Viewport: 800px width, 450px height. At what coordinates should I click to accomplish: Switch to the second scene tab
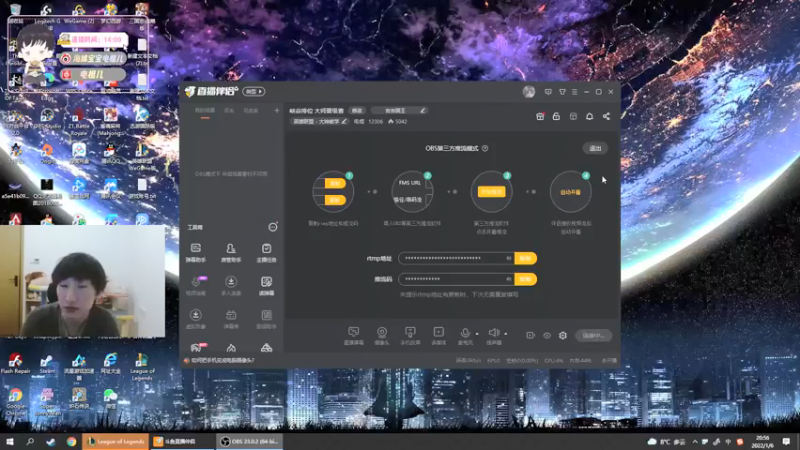click(x=229, y=111)
